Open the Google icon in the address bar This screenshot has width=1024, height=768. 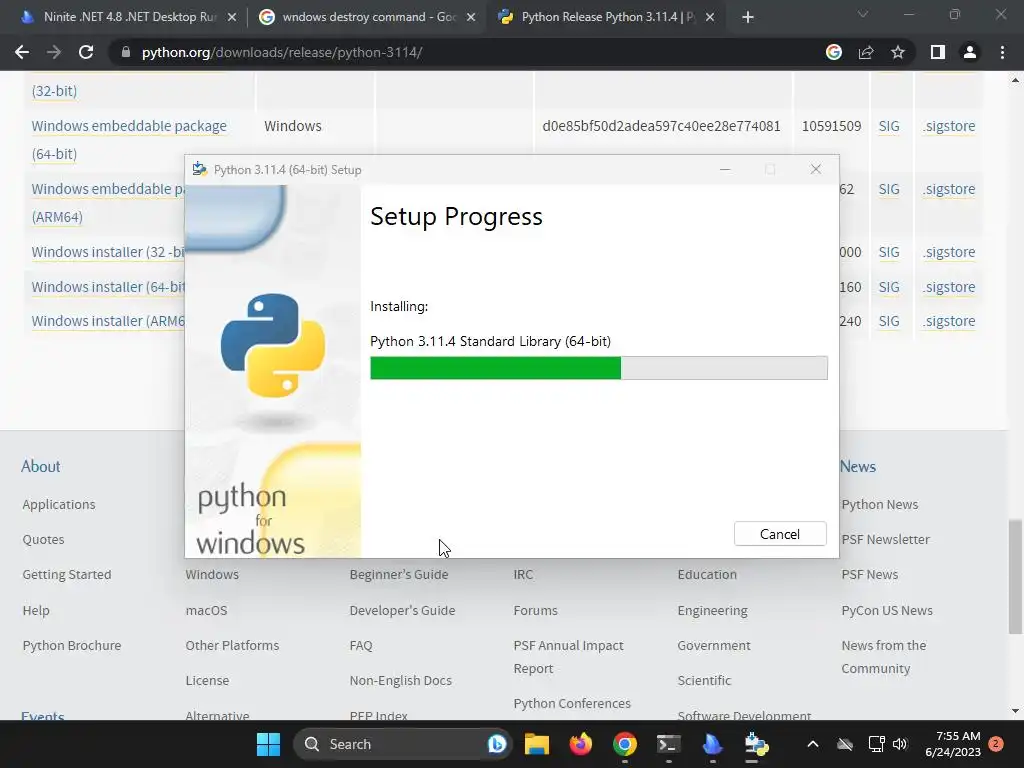pyautogui.click(x=834, y=52)
